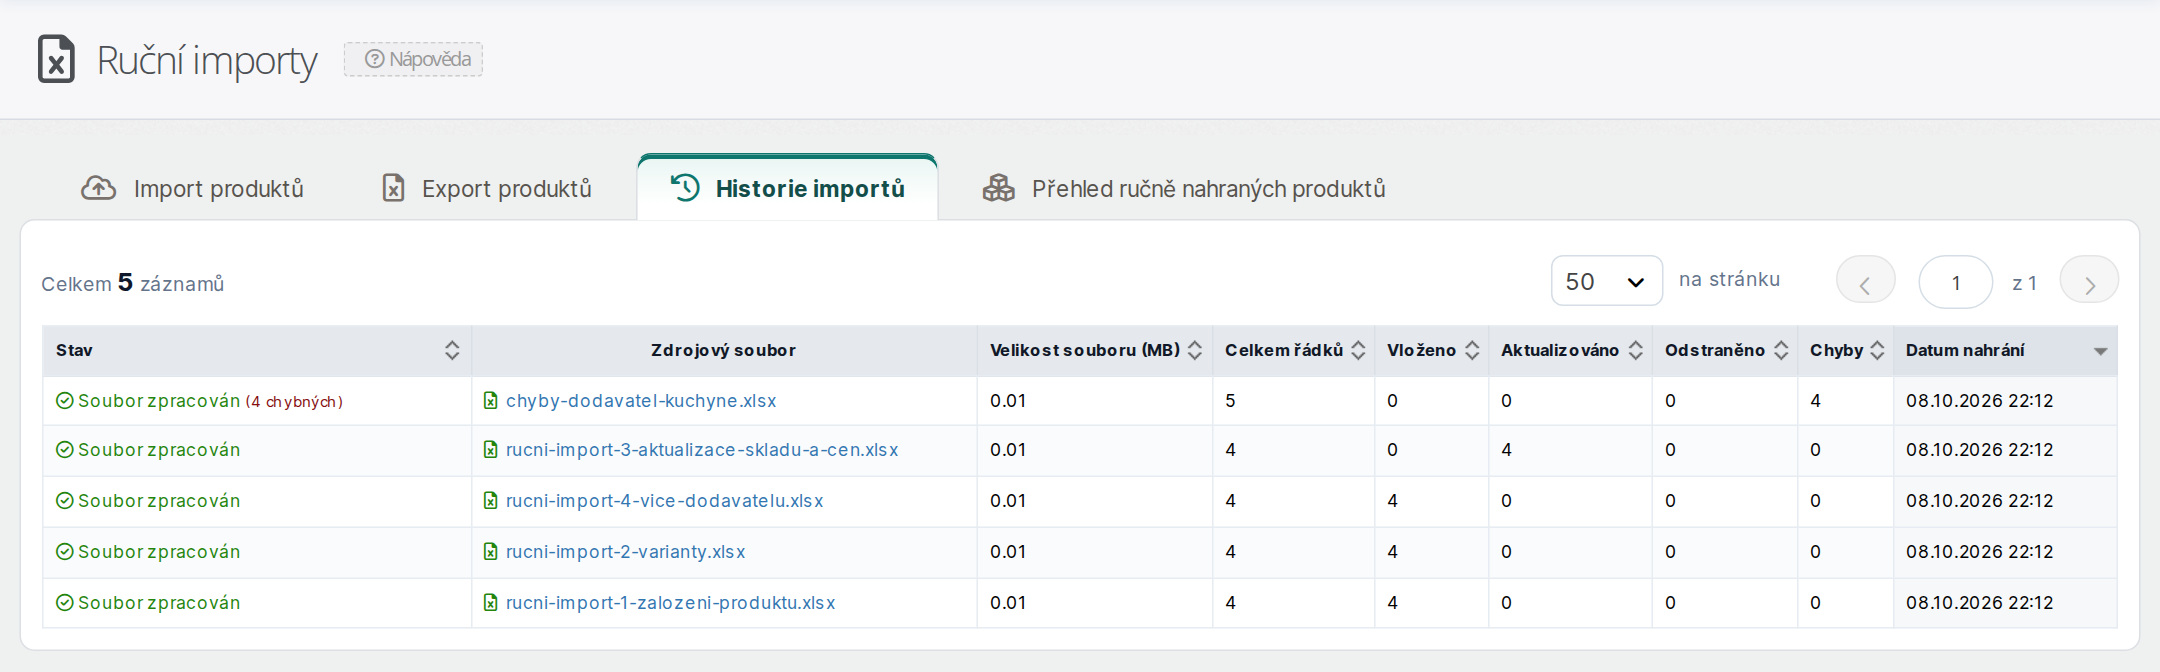Click Excel icon next to rucni-import-3-aktualizace-skladu-a-cen.xlsx

[491, 450]
